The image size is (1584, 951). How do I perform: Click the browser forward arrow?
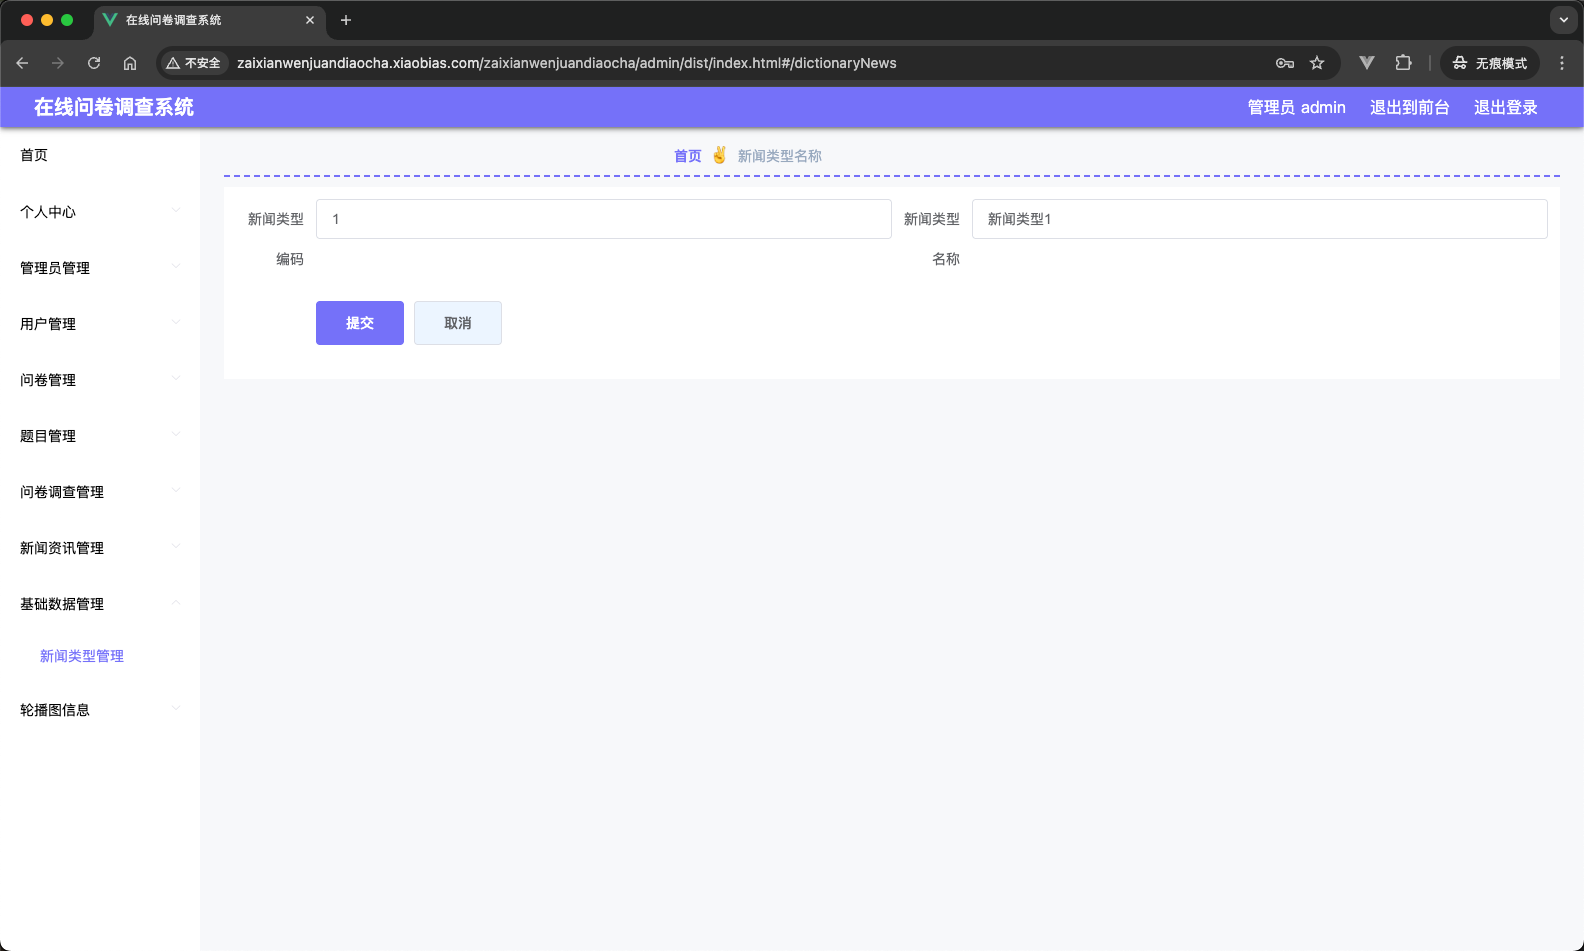pyautogui.click(x=58, y=63)
